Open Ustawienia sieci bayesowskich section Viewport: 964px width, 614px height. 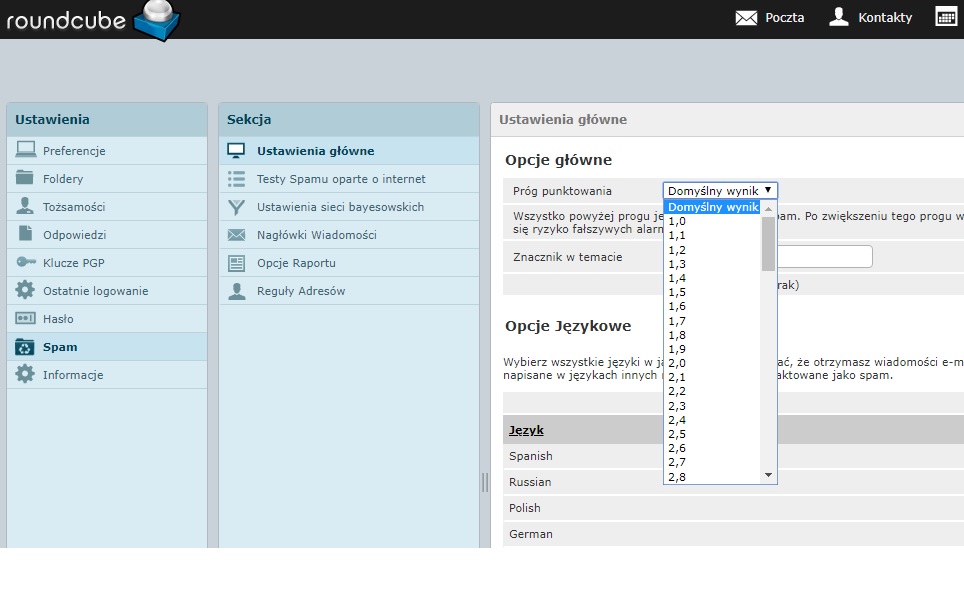tap(340, 207)
